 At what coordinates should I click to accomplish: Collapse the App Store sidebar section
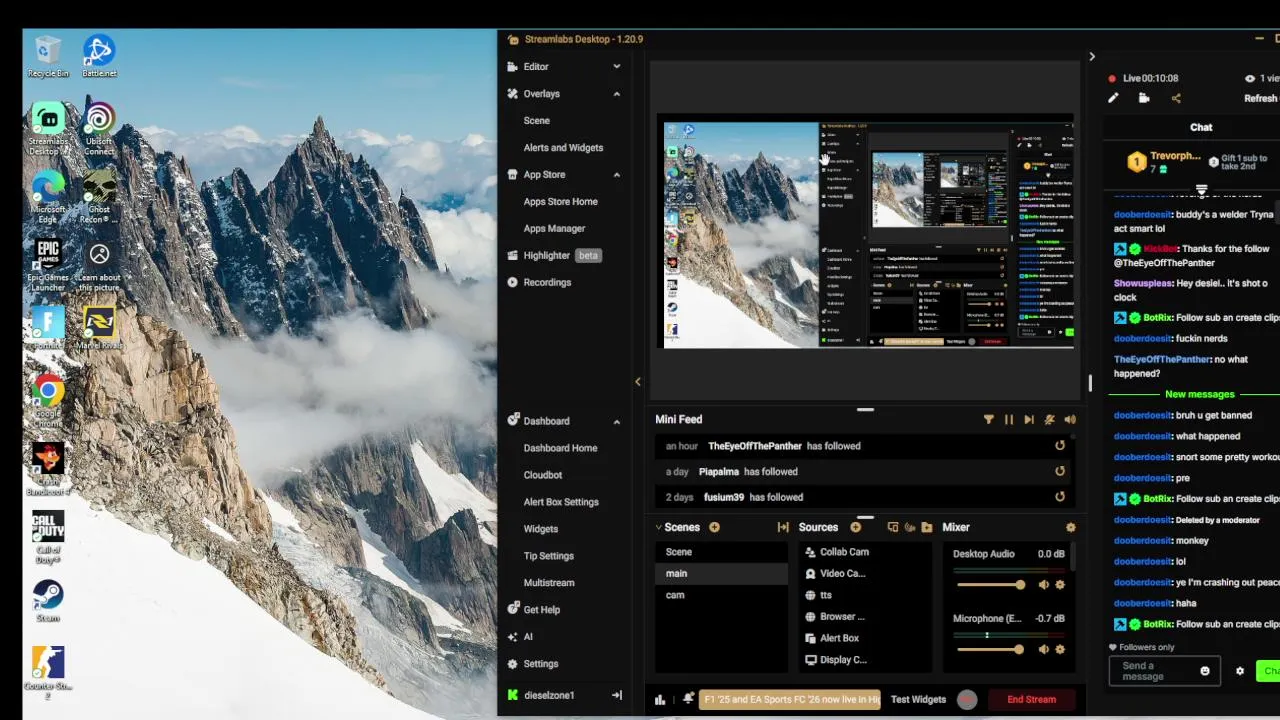click(616, 175)
